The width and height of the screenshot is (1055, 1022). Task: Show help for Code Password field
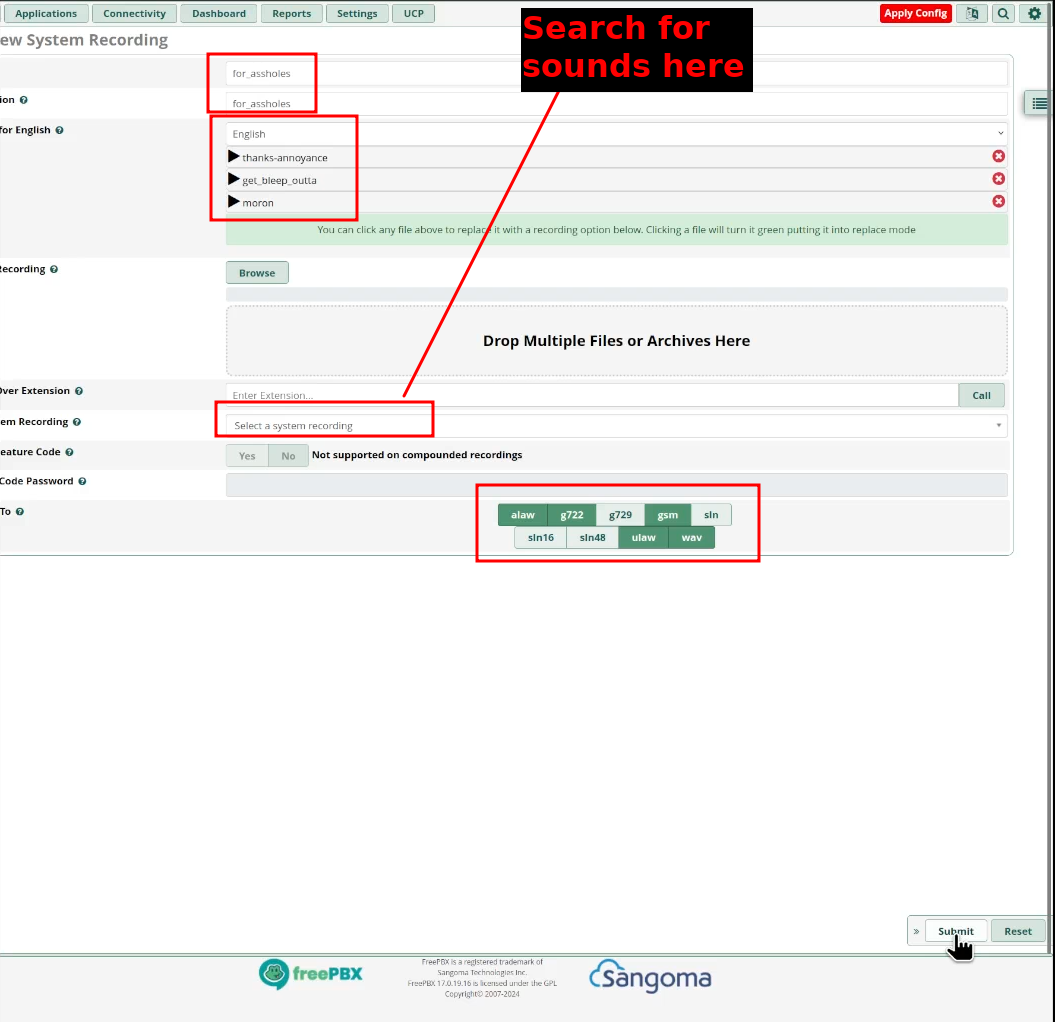pos(82,481)
